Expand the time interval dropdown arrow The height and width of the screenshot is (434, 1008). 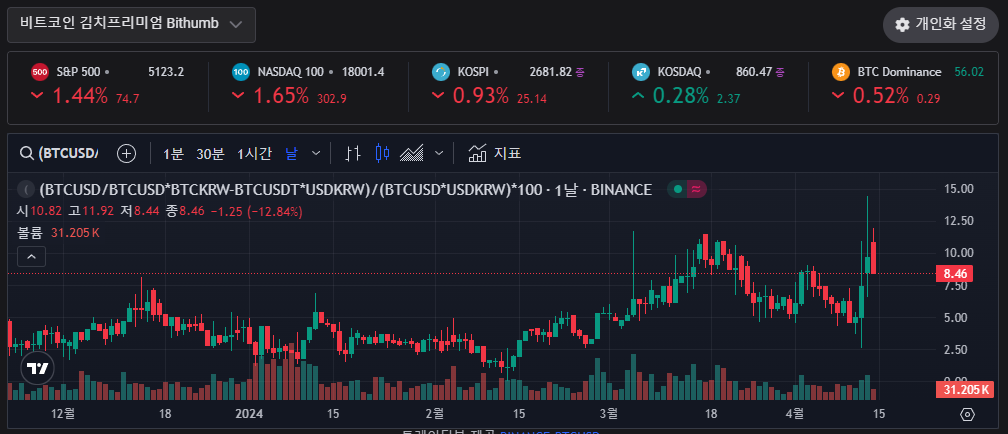point(316,154)
